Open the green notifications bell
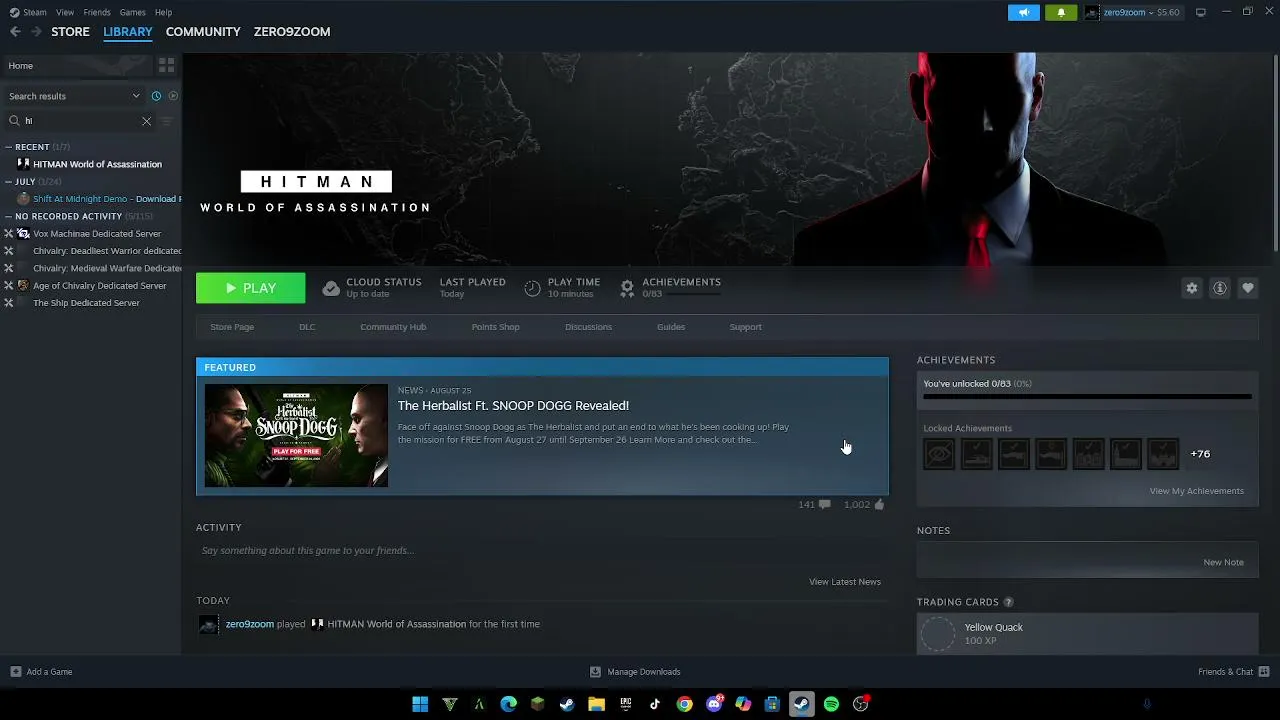The height and width of the screenshot is (720, 1280). pyautogui.click(x=1061, y=12)
